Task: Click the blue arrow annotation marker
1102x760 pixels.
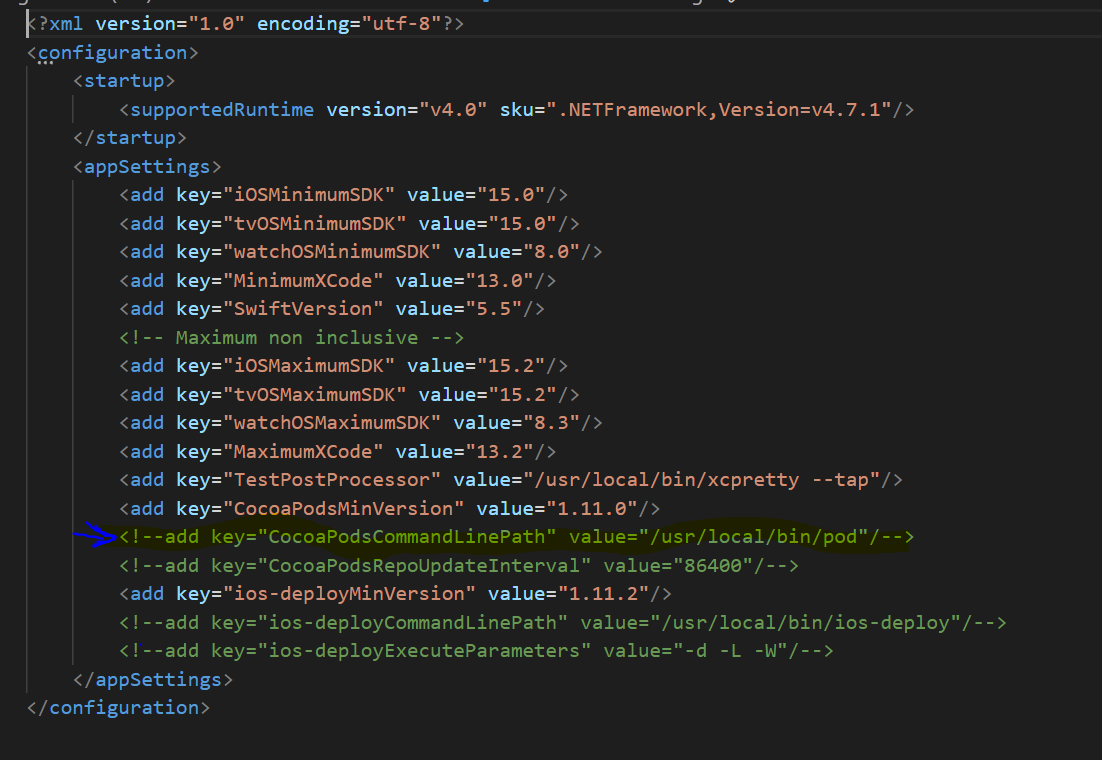Action: point(95,536)
